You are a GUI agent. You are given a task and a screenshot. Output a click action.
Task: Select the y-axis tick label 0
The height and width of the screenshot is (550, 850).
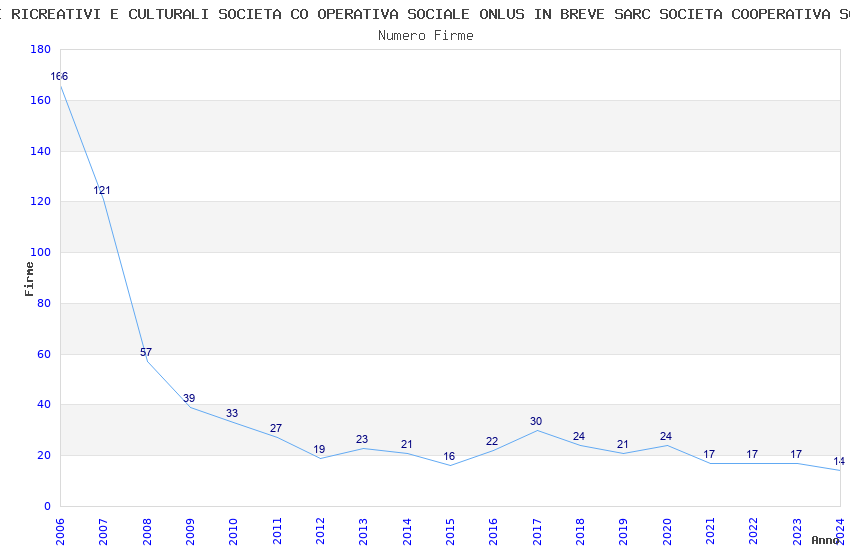click(x=47, y=506)
